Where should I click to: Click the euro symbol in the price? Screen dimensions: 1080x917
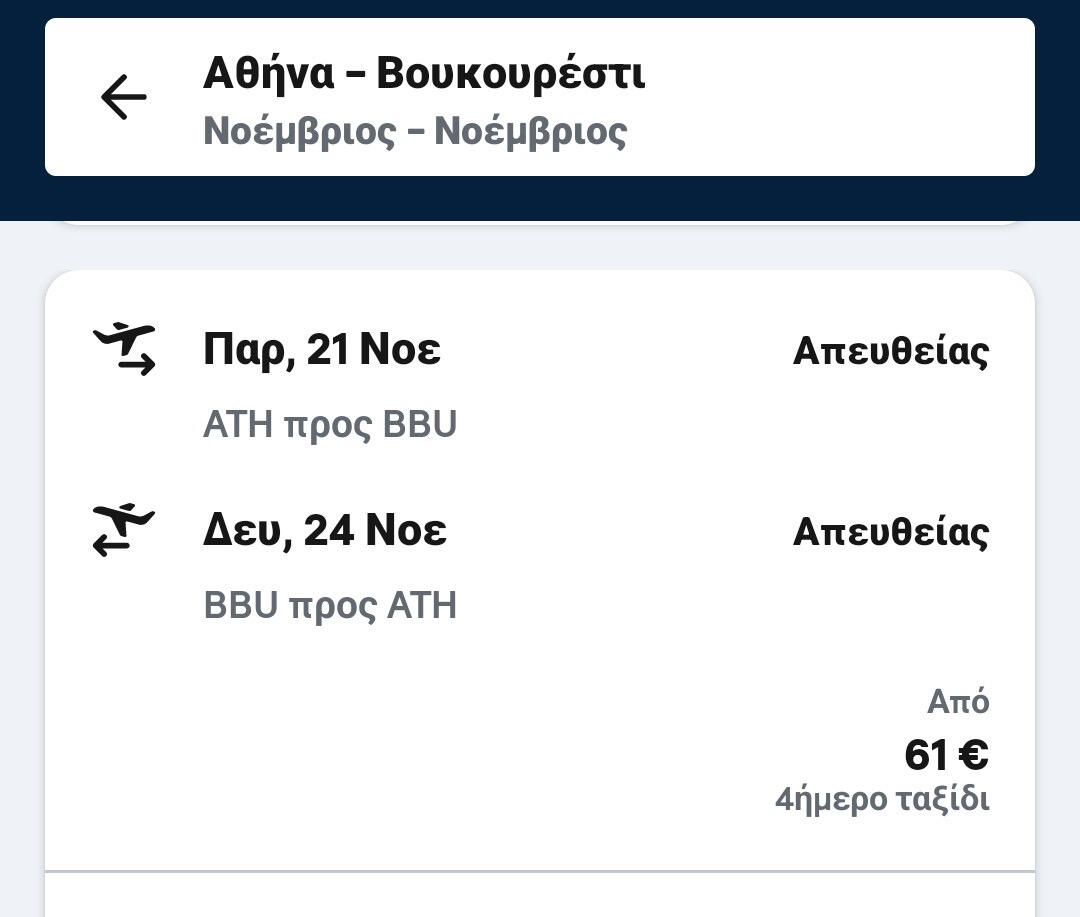click(x=972, y=755)
